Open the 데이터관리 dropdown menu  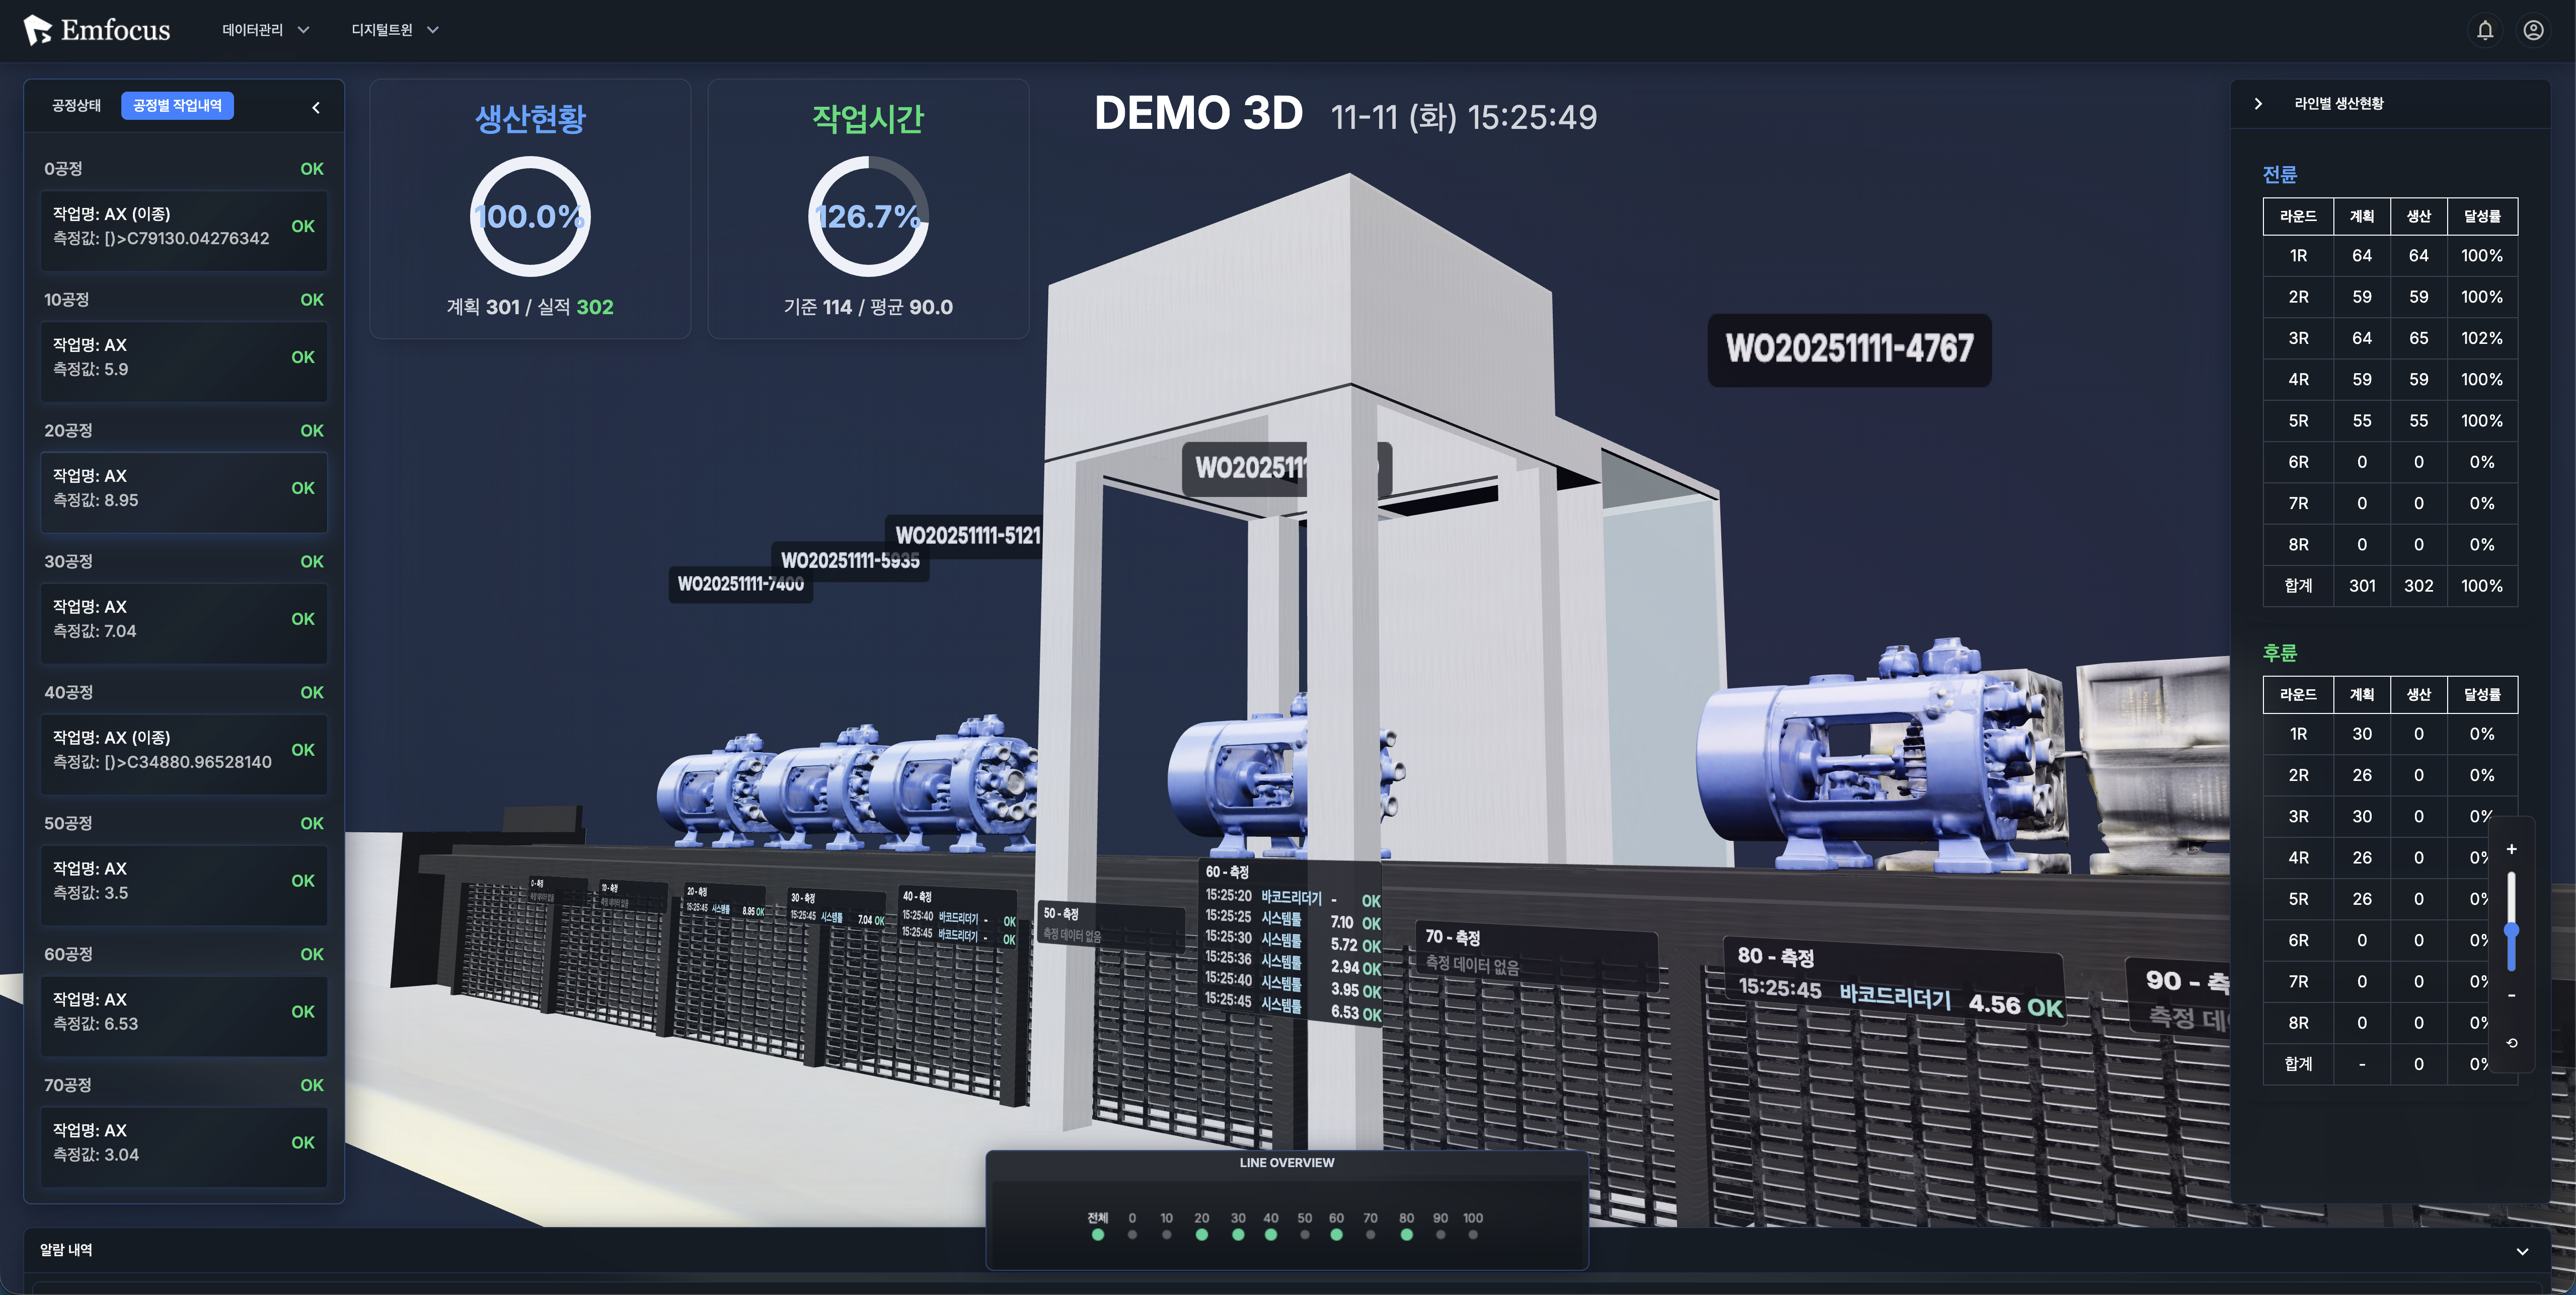tap(266, 30)
